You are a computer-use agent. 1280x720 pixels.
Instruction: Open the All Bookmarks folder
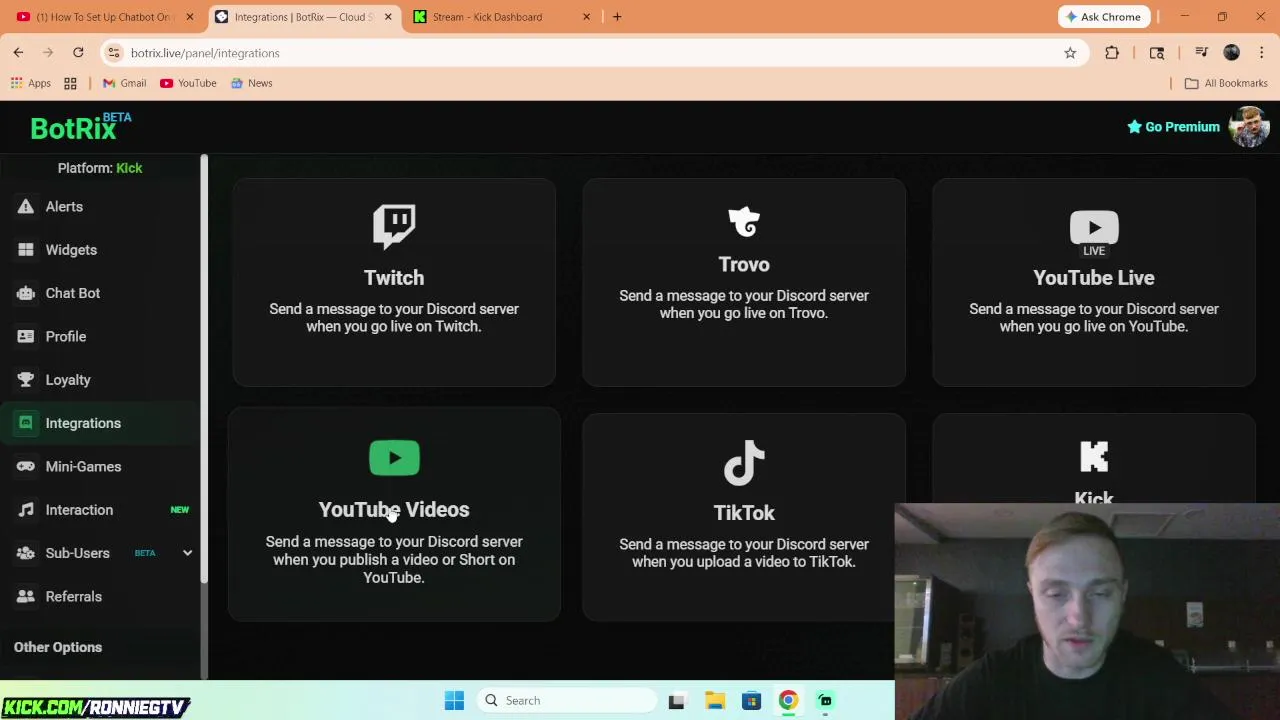[1226, 83]
